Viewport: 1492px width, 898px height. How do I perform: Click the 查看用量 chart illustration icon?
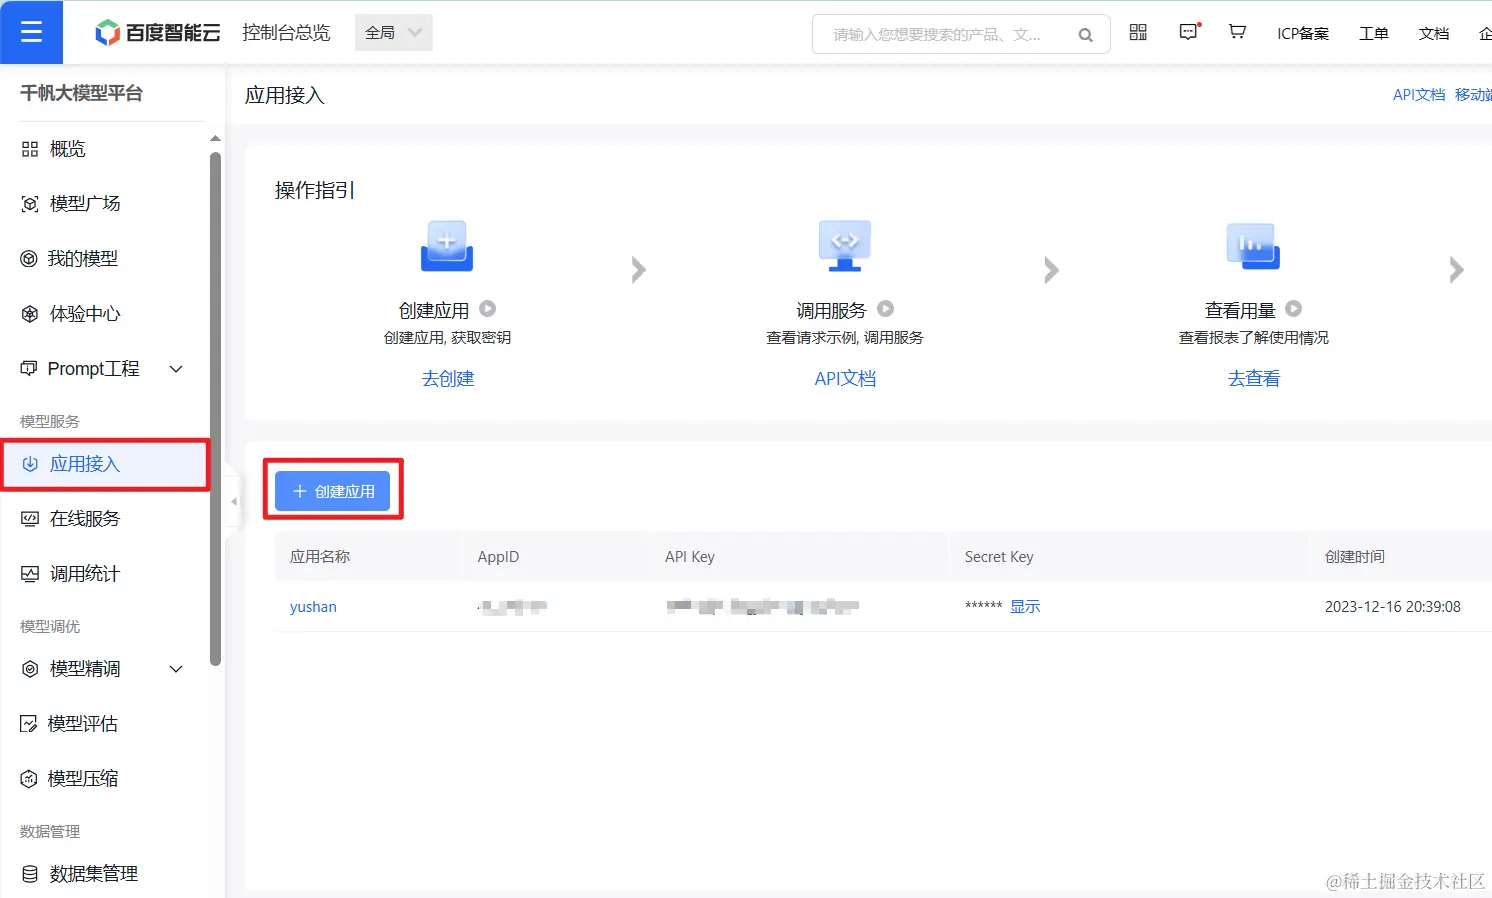point(1253,246)
